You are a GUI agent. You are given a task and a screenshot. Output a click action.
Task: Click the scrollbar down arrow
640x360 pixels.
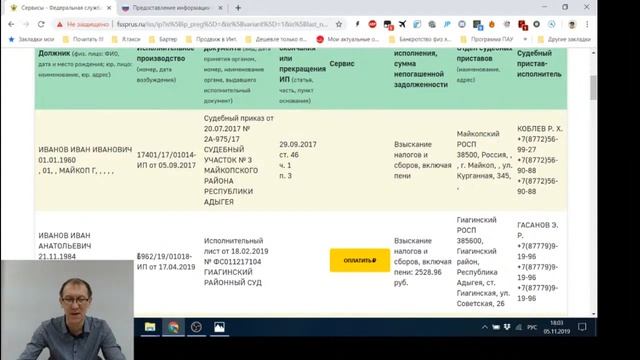[593, 314]
